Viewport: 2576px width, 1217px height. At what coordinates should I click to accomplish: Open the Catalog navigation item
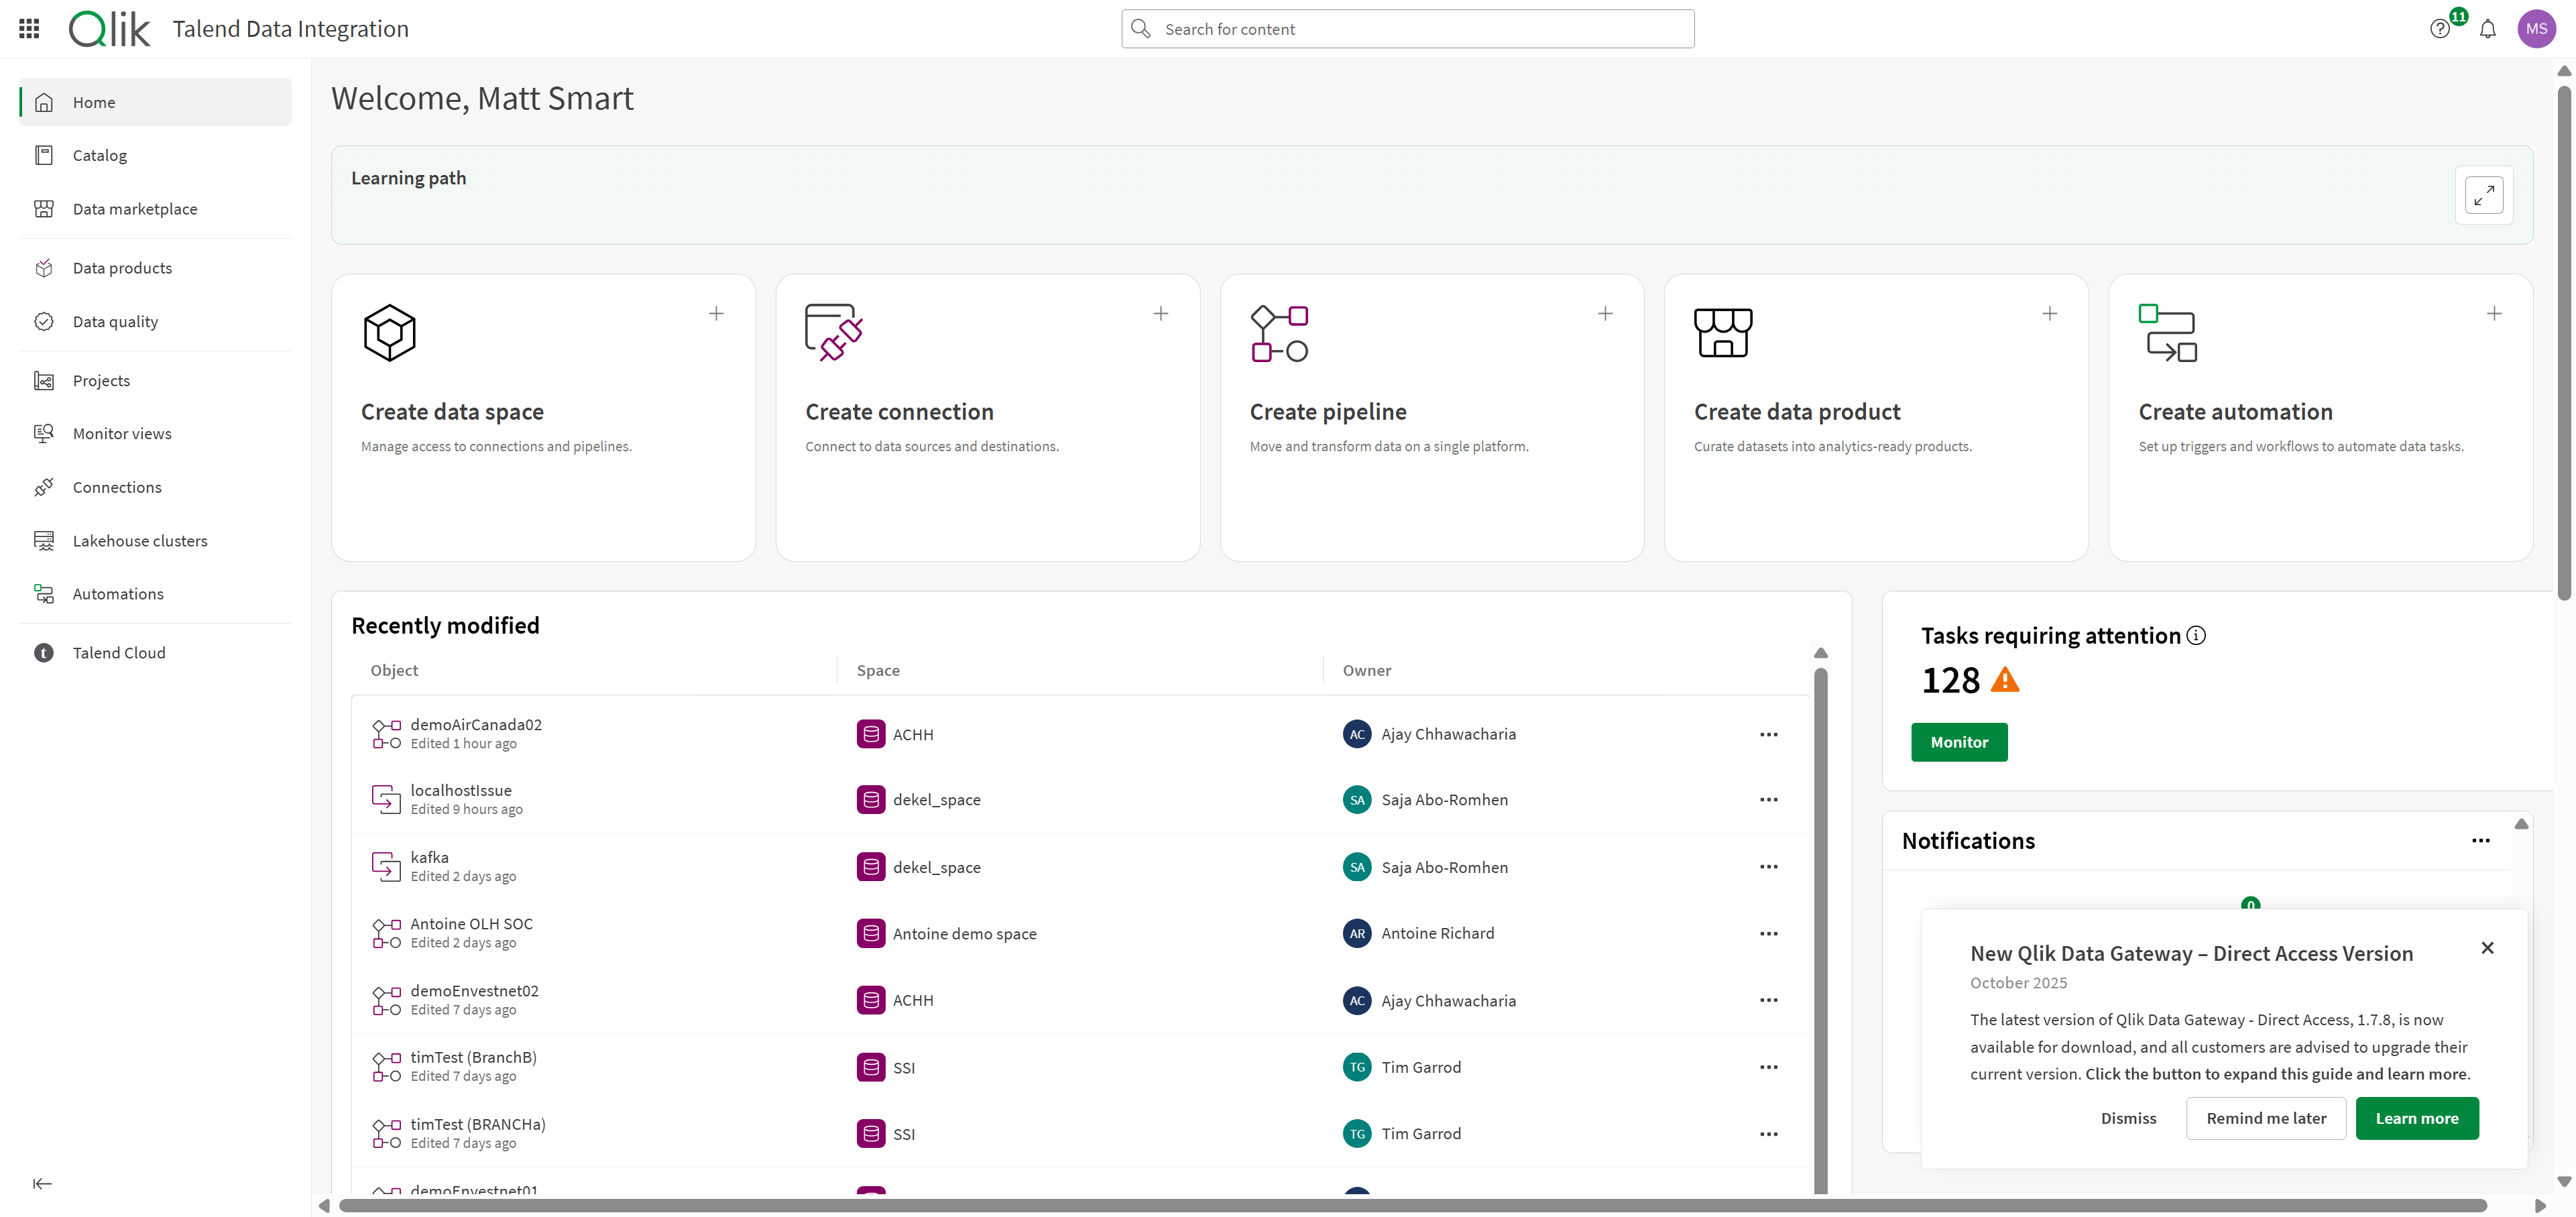(x=100, y=156)
